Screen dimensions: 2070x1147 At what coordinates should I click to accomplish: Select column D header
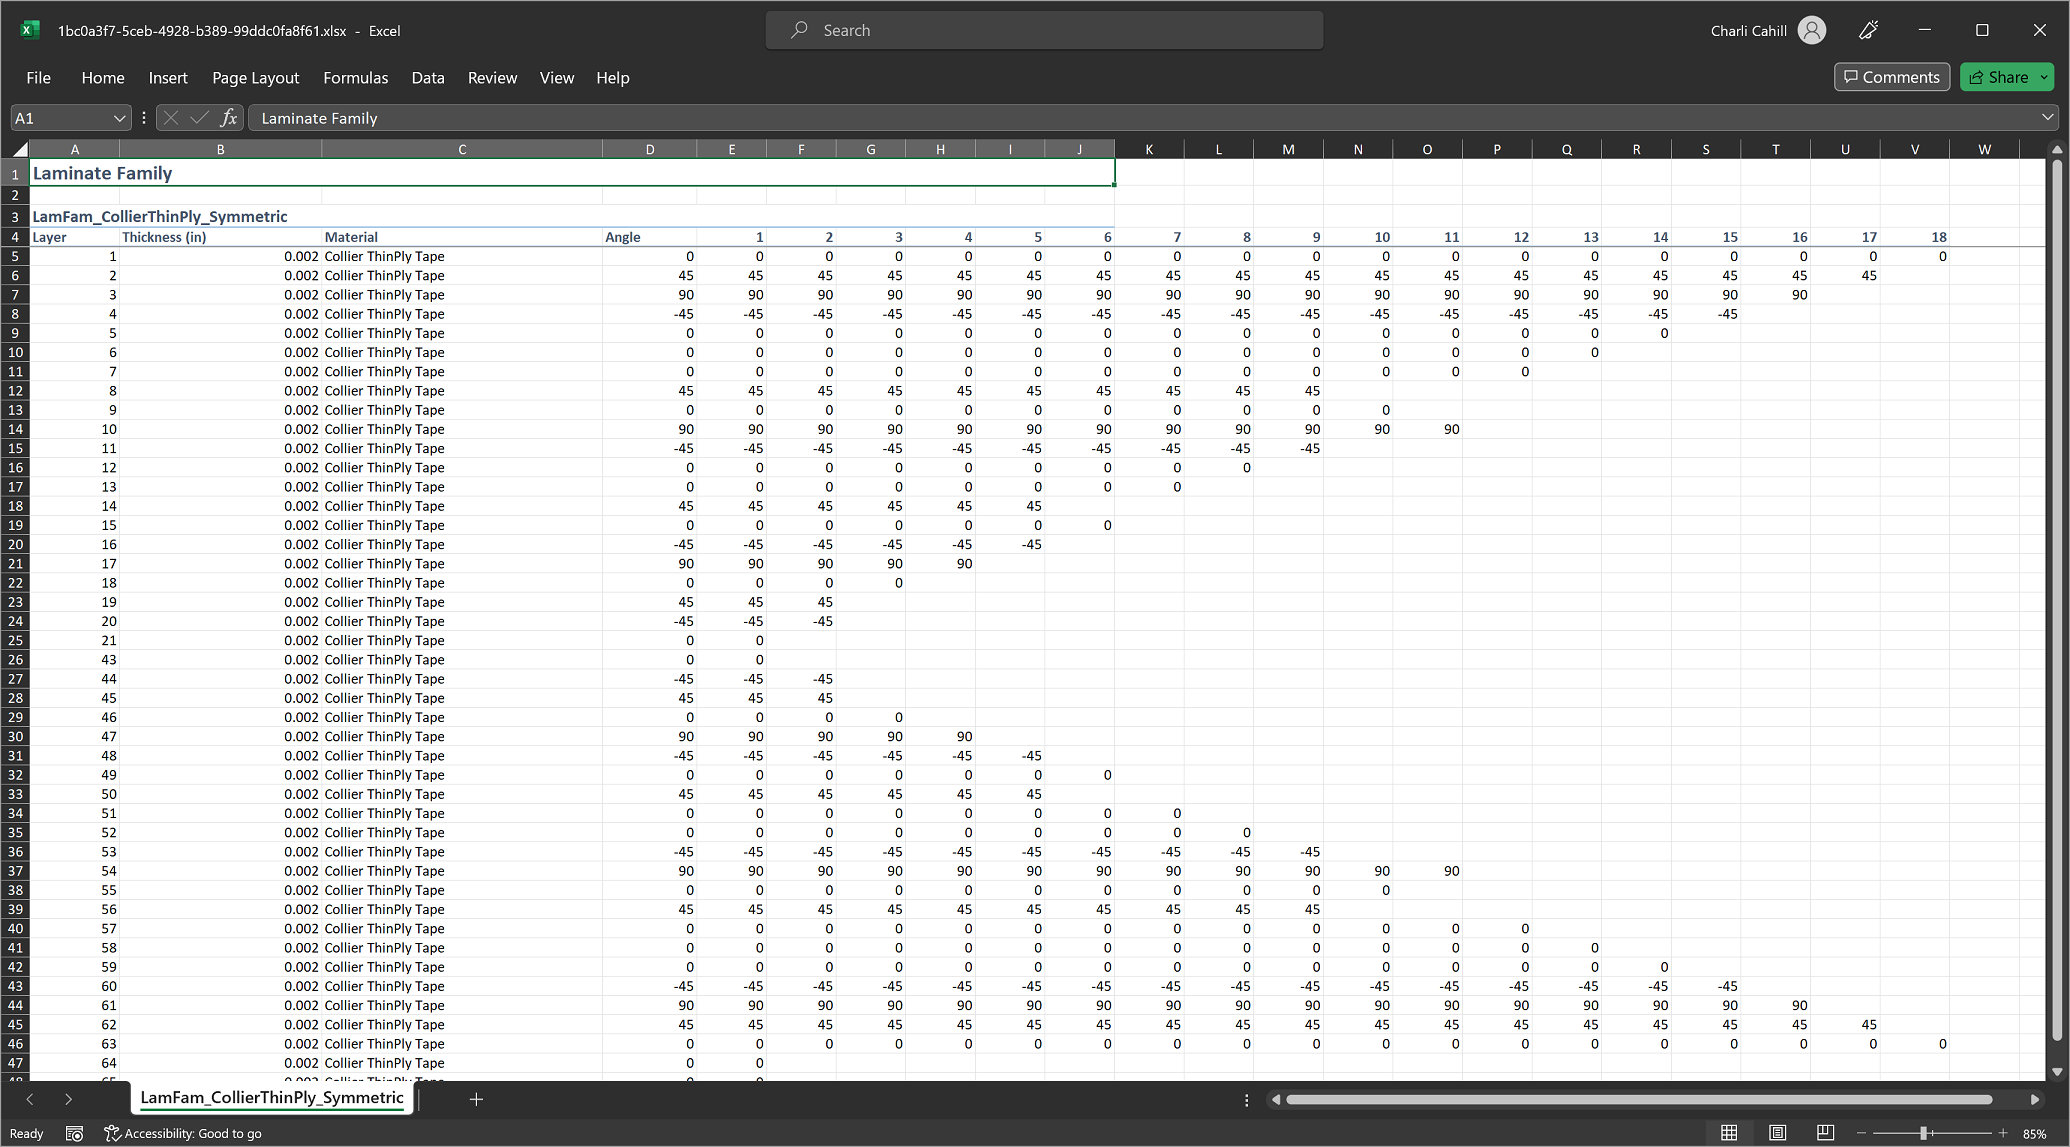tap(650, 149)
